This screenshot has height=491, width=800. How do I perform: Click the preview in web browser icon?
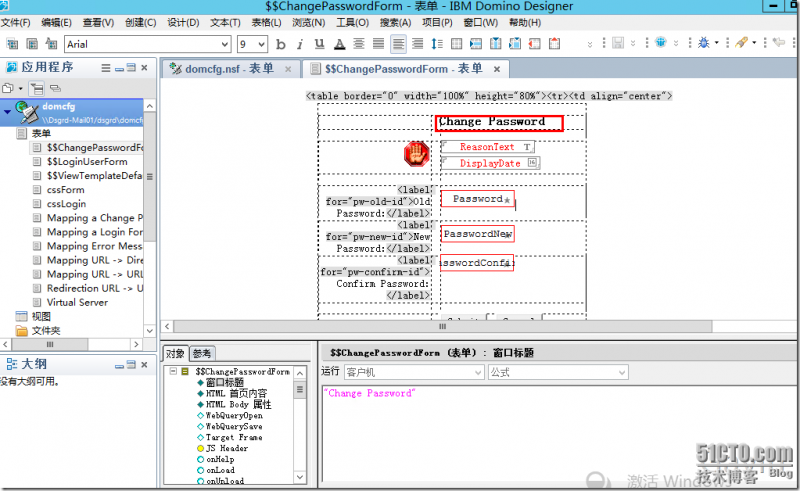pyautogui.click(x=661, y=42)
